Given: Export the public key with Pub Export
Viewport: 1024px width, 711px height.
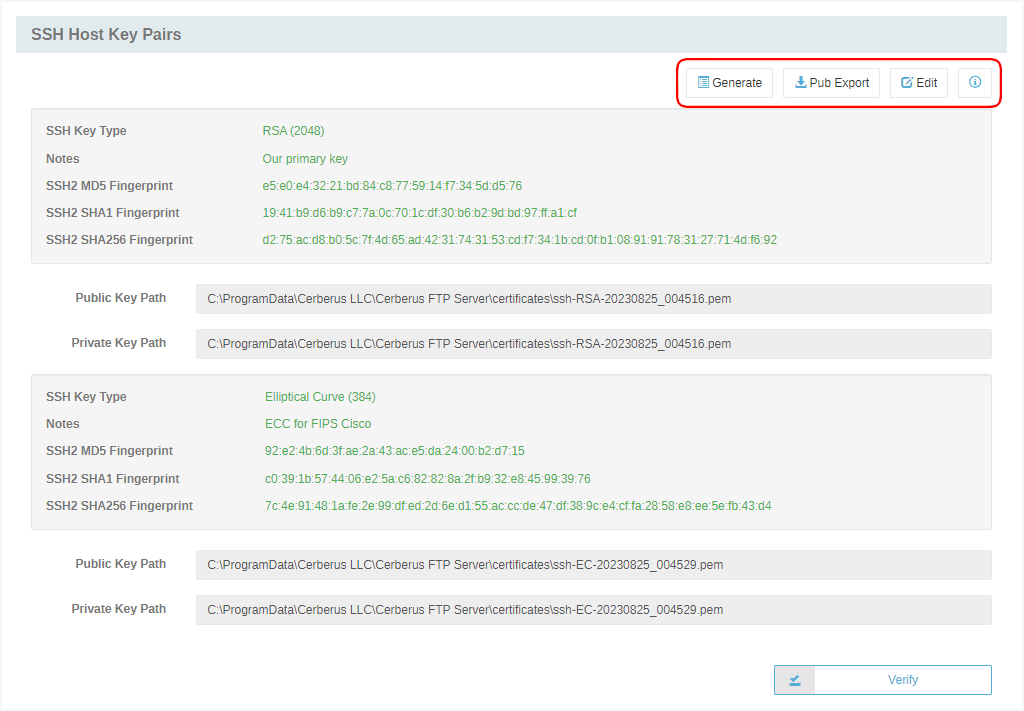Looking at the screenshot, I should pos(831,82).
